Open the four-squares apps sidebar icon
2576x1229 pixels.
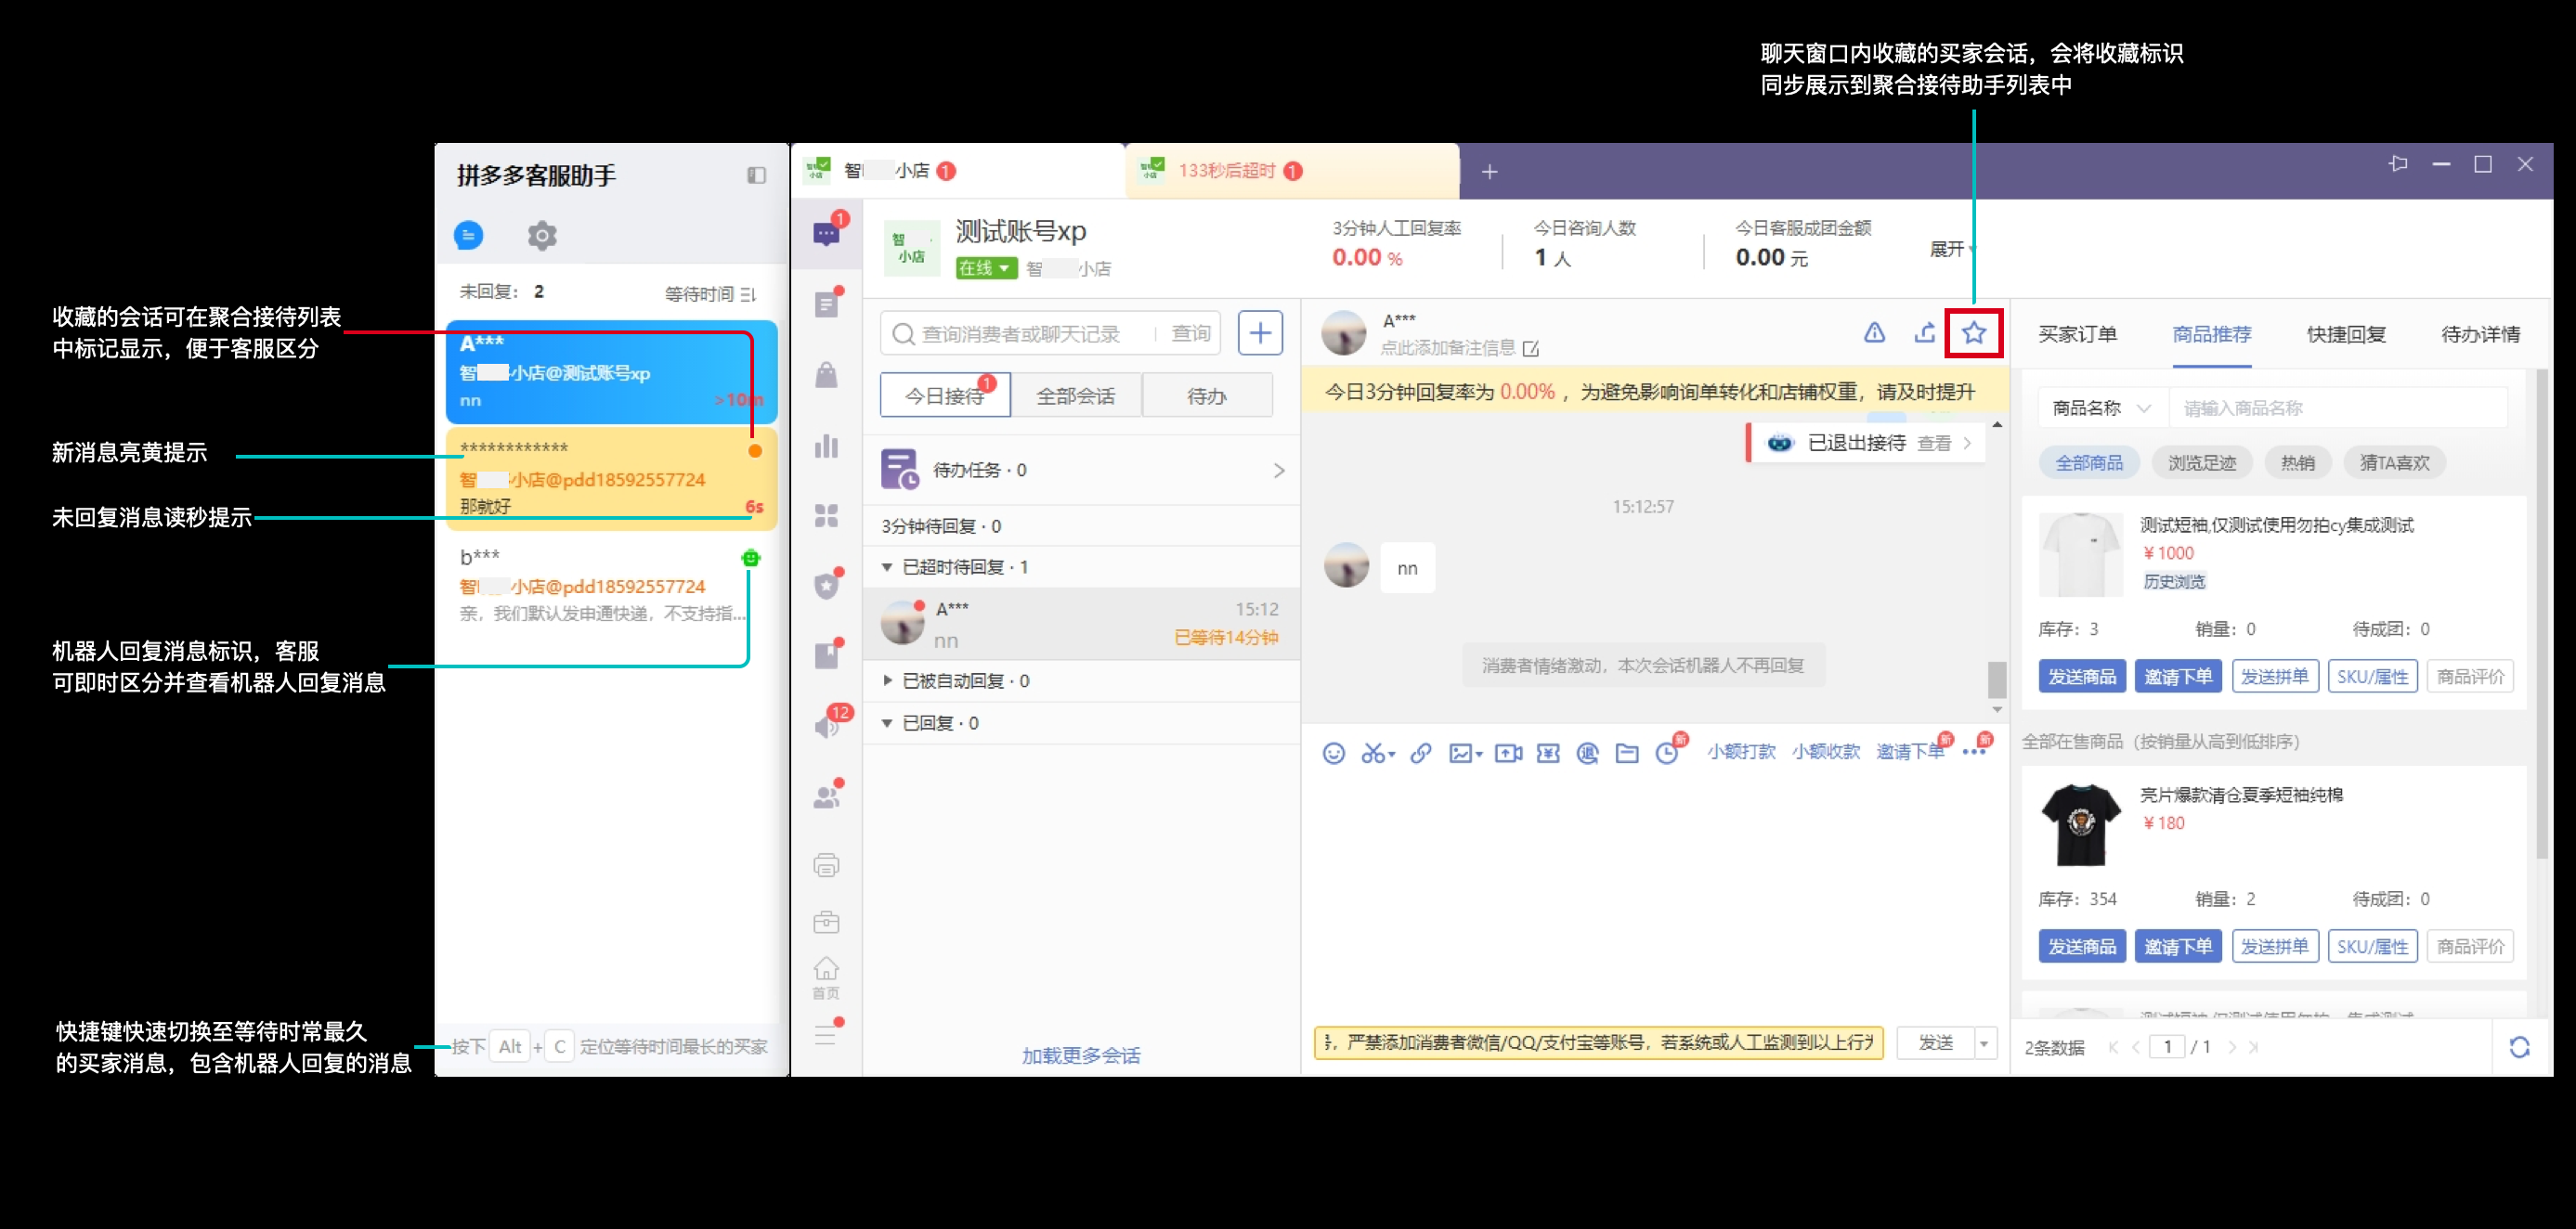pyautogui.click(x=826, y=516)
